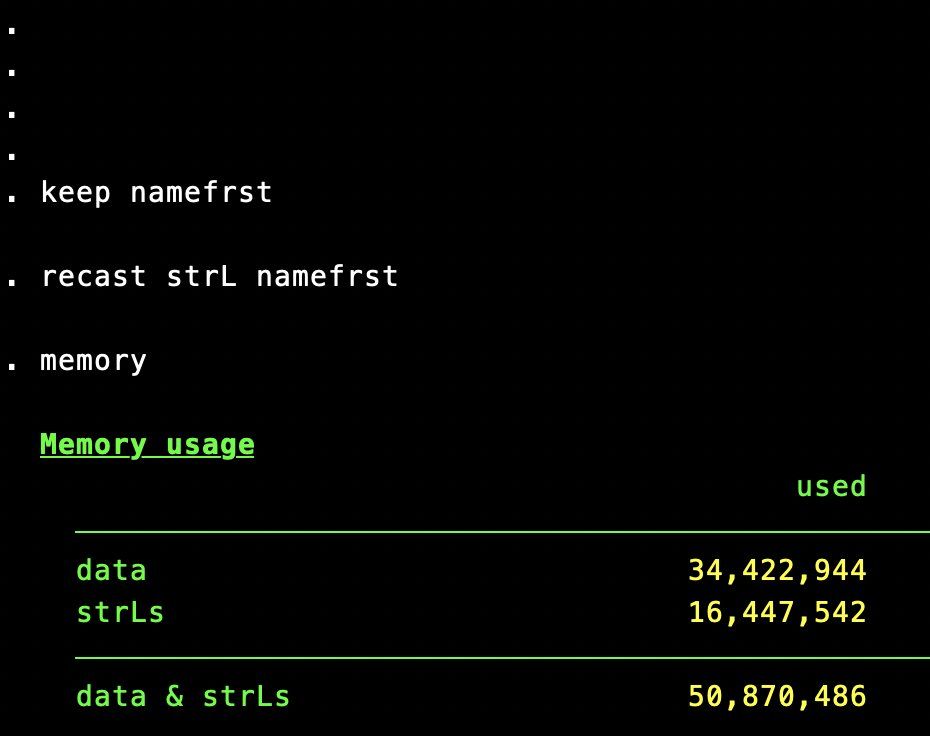Viewport: 930px width, 736px height.
Task: Click the data value 34,422,944
Action: (x=776, y=571)
